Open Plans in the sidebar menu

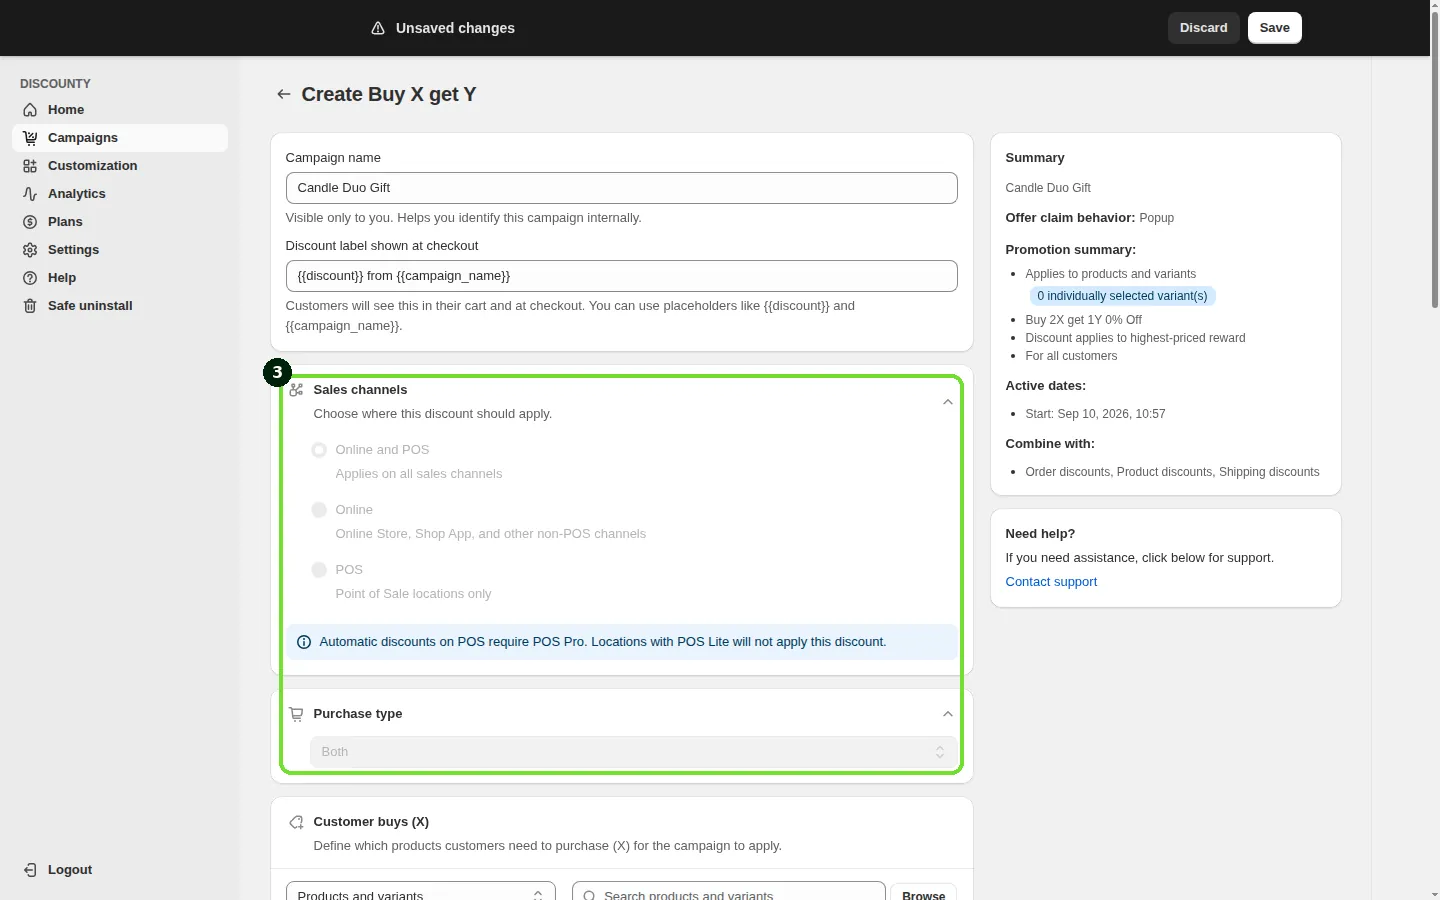(x=120, y=222)
